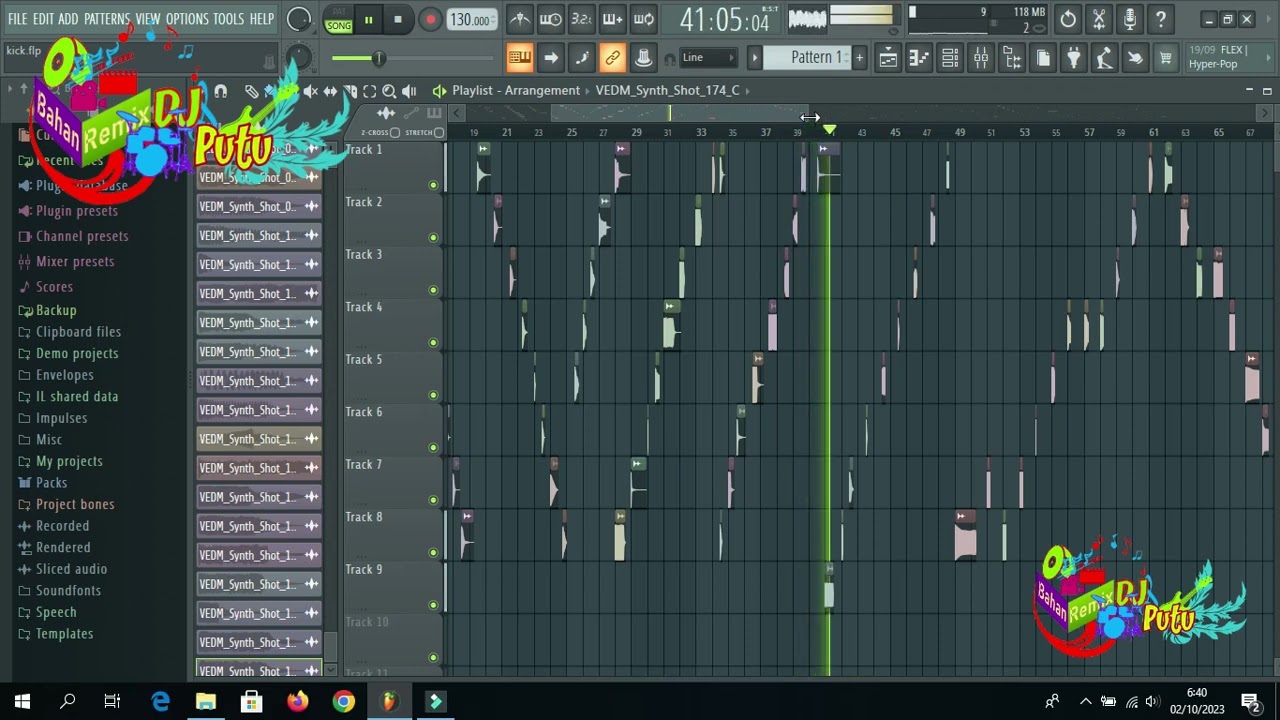This screenshot has height=720, width=1280.
Task: Toggle the metronome icon
Action: click(x=519, y=19)
